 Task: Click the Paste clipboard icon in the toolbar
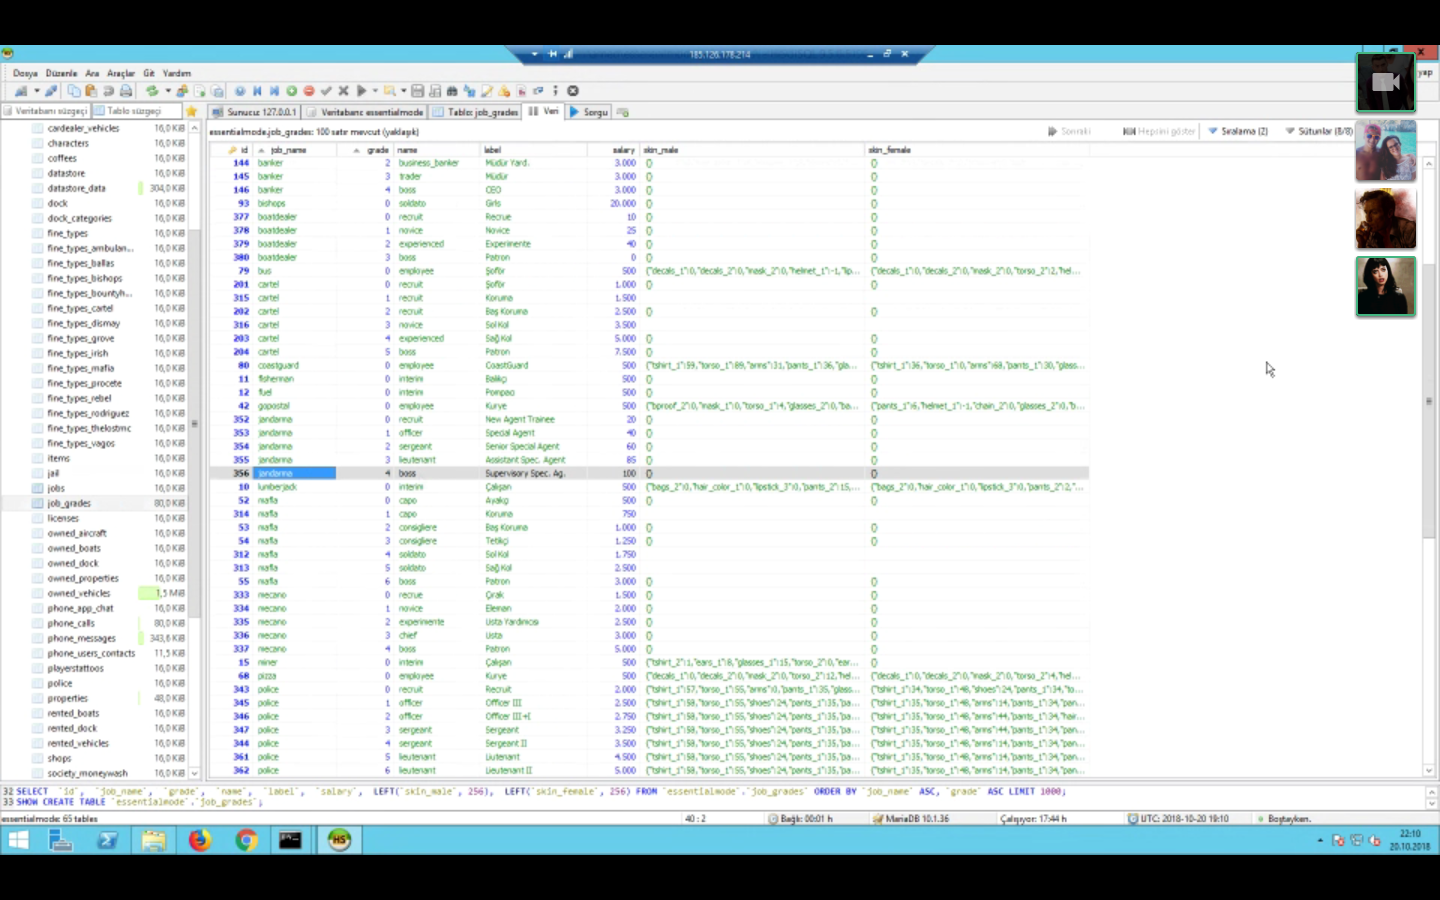(91, 91)
